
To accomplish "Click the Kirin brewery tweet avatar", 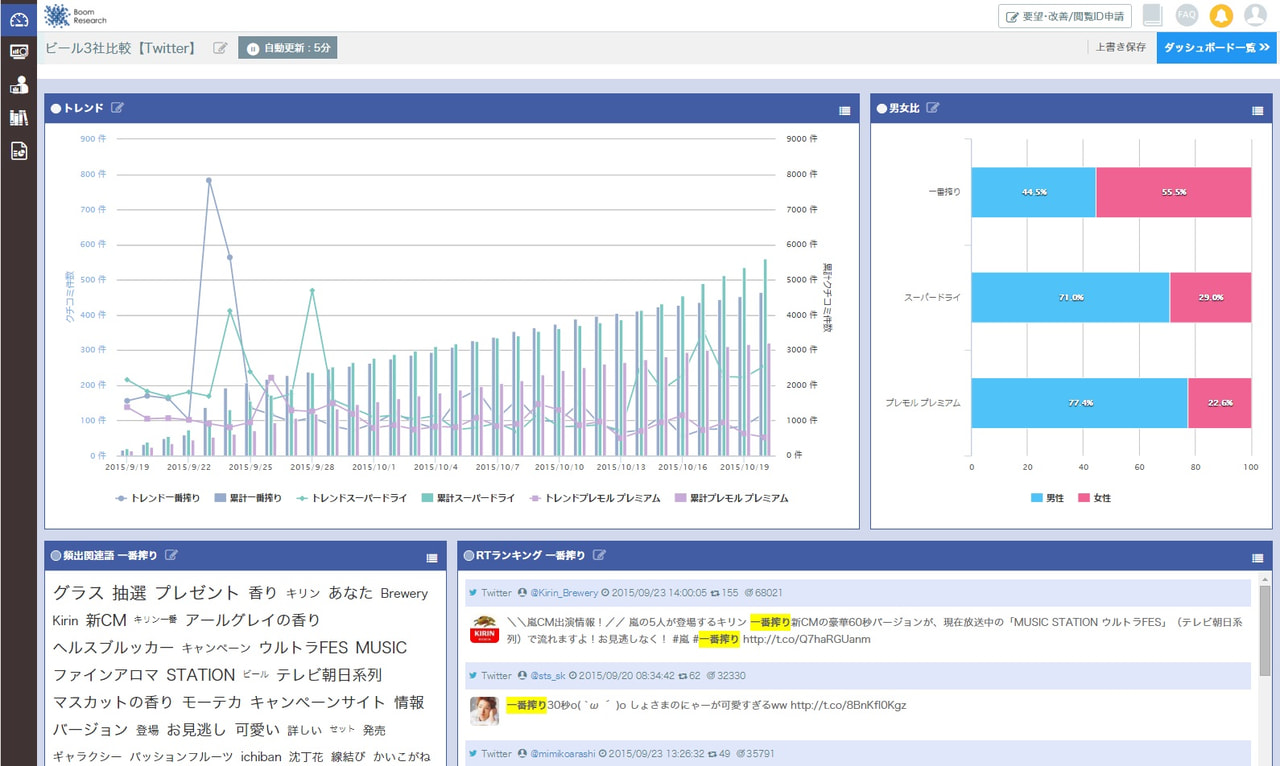I will [x=484, y=630].
